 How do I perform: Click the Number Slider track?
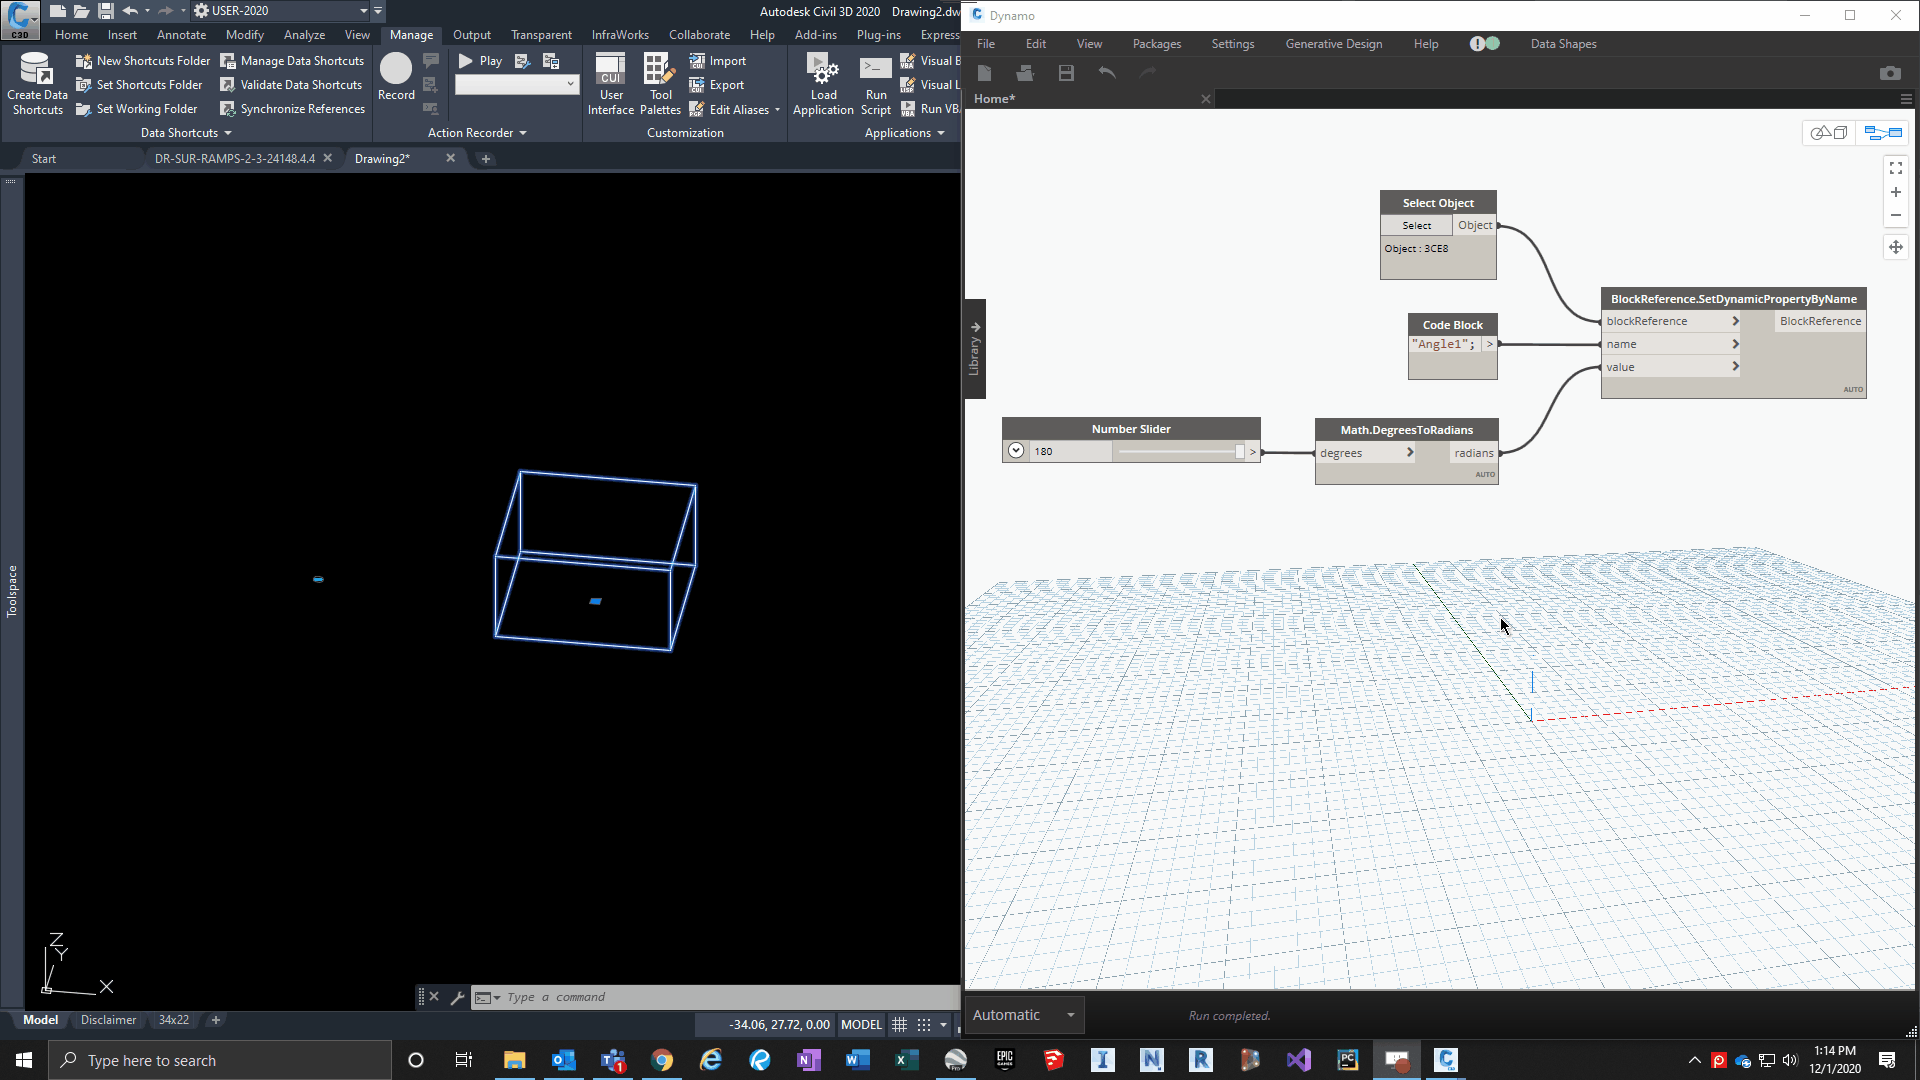coord(1180,452)
